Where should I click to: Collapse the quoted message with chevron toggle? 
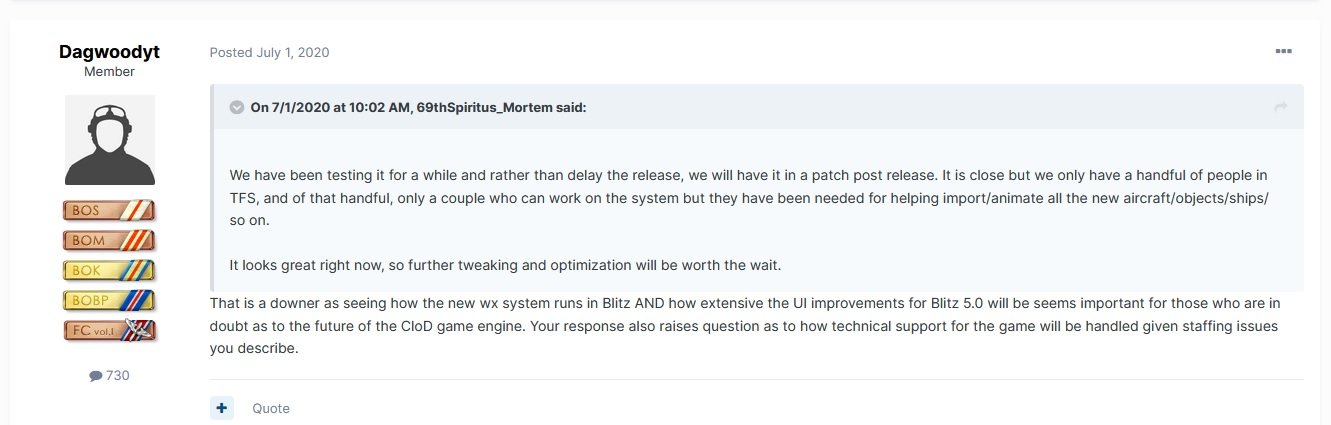237,107
